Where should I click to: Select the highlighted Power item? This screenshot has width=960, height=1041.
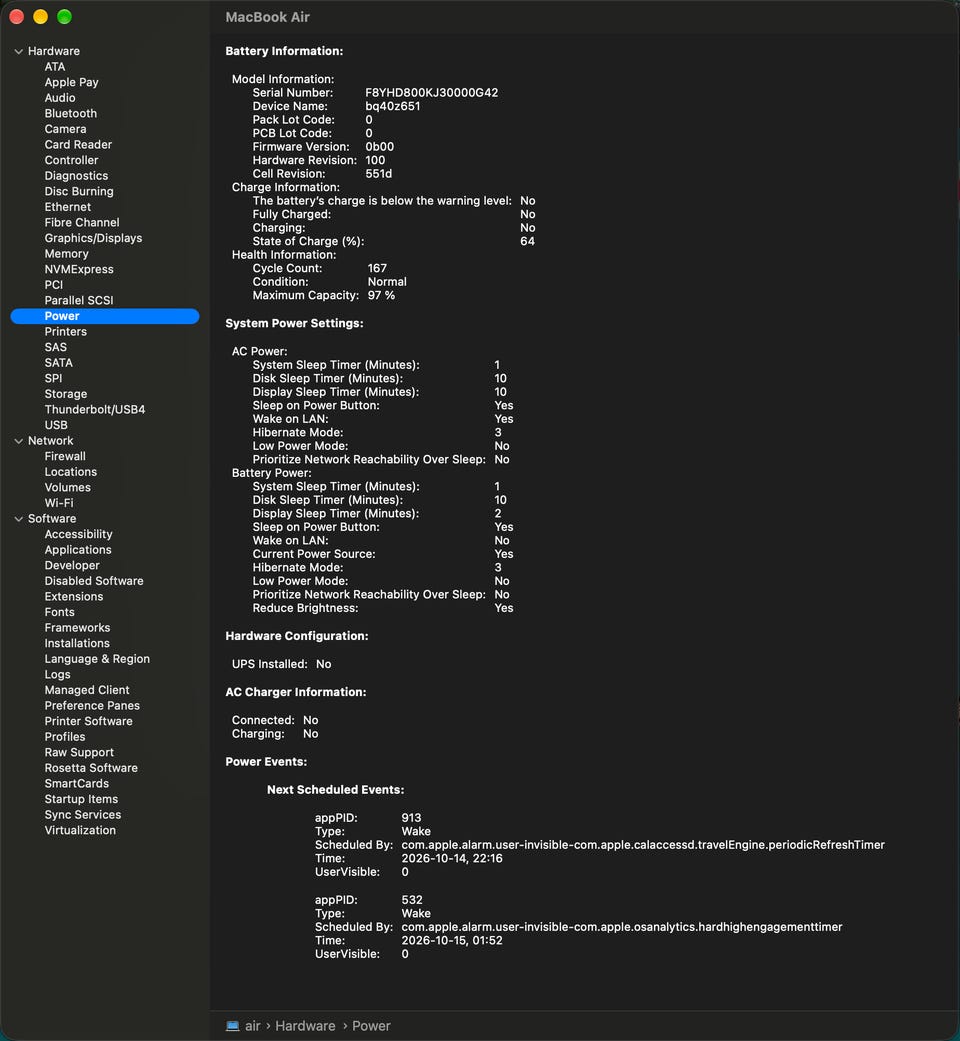tap(105, 316)
